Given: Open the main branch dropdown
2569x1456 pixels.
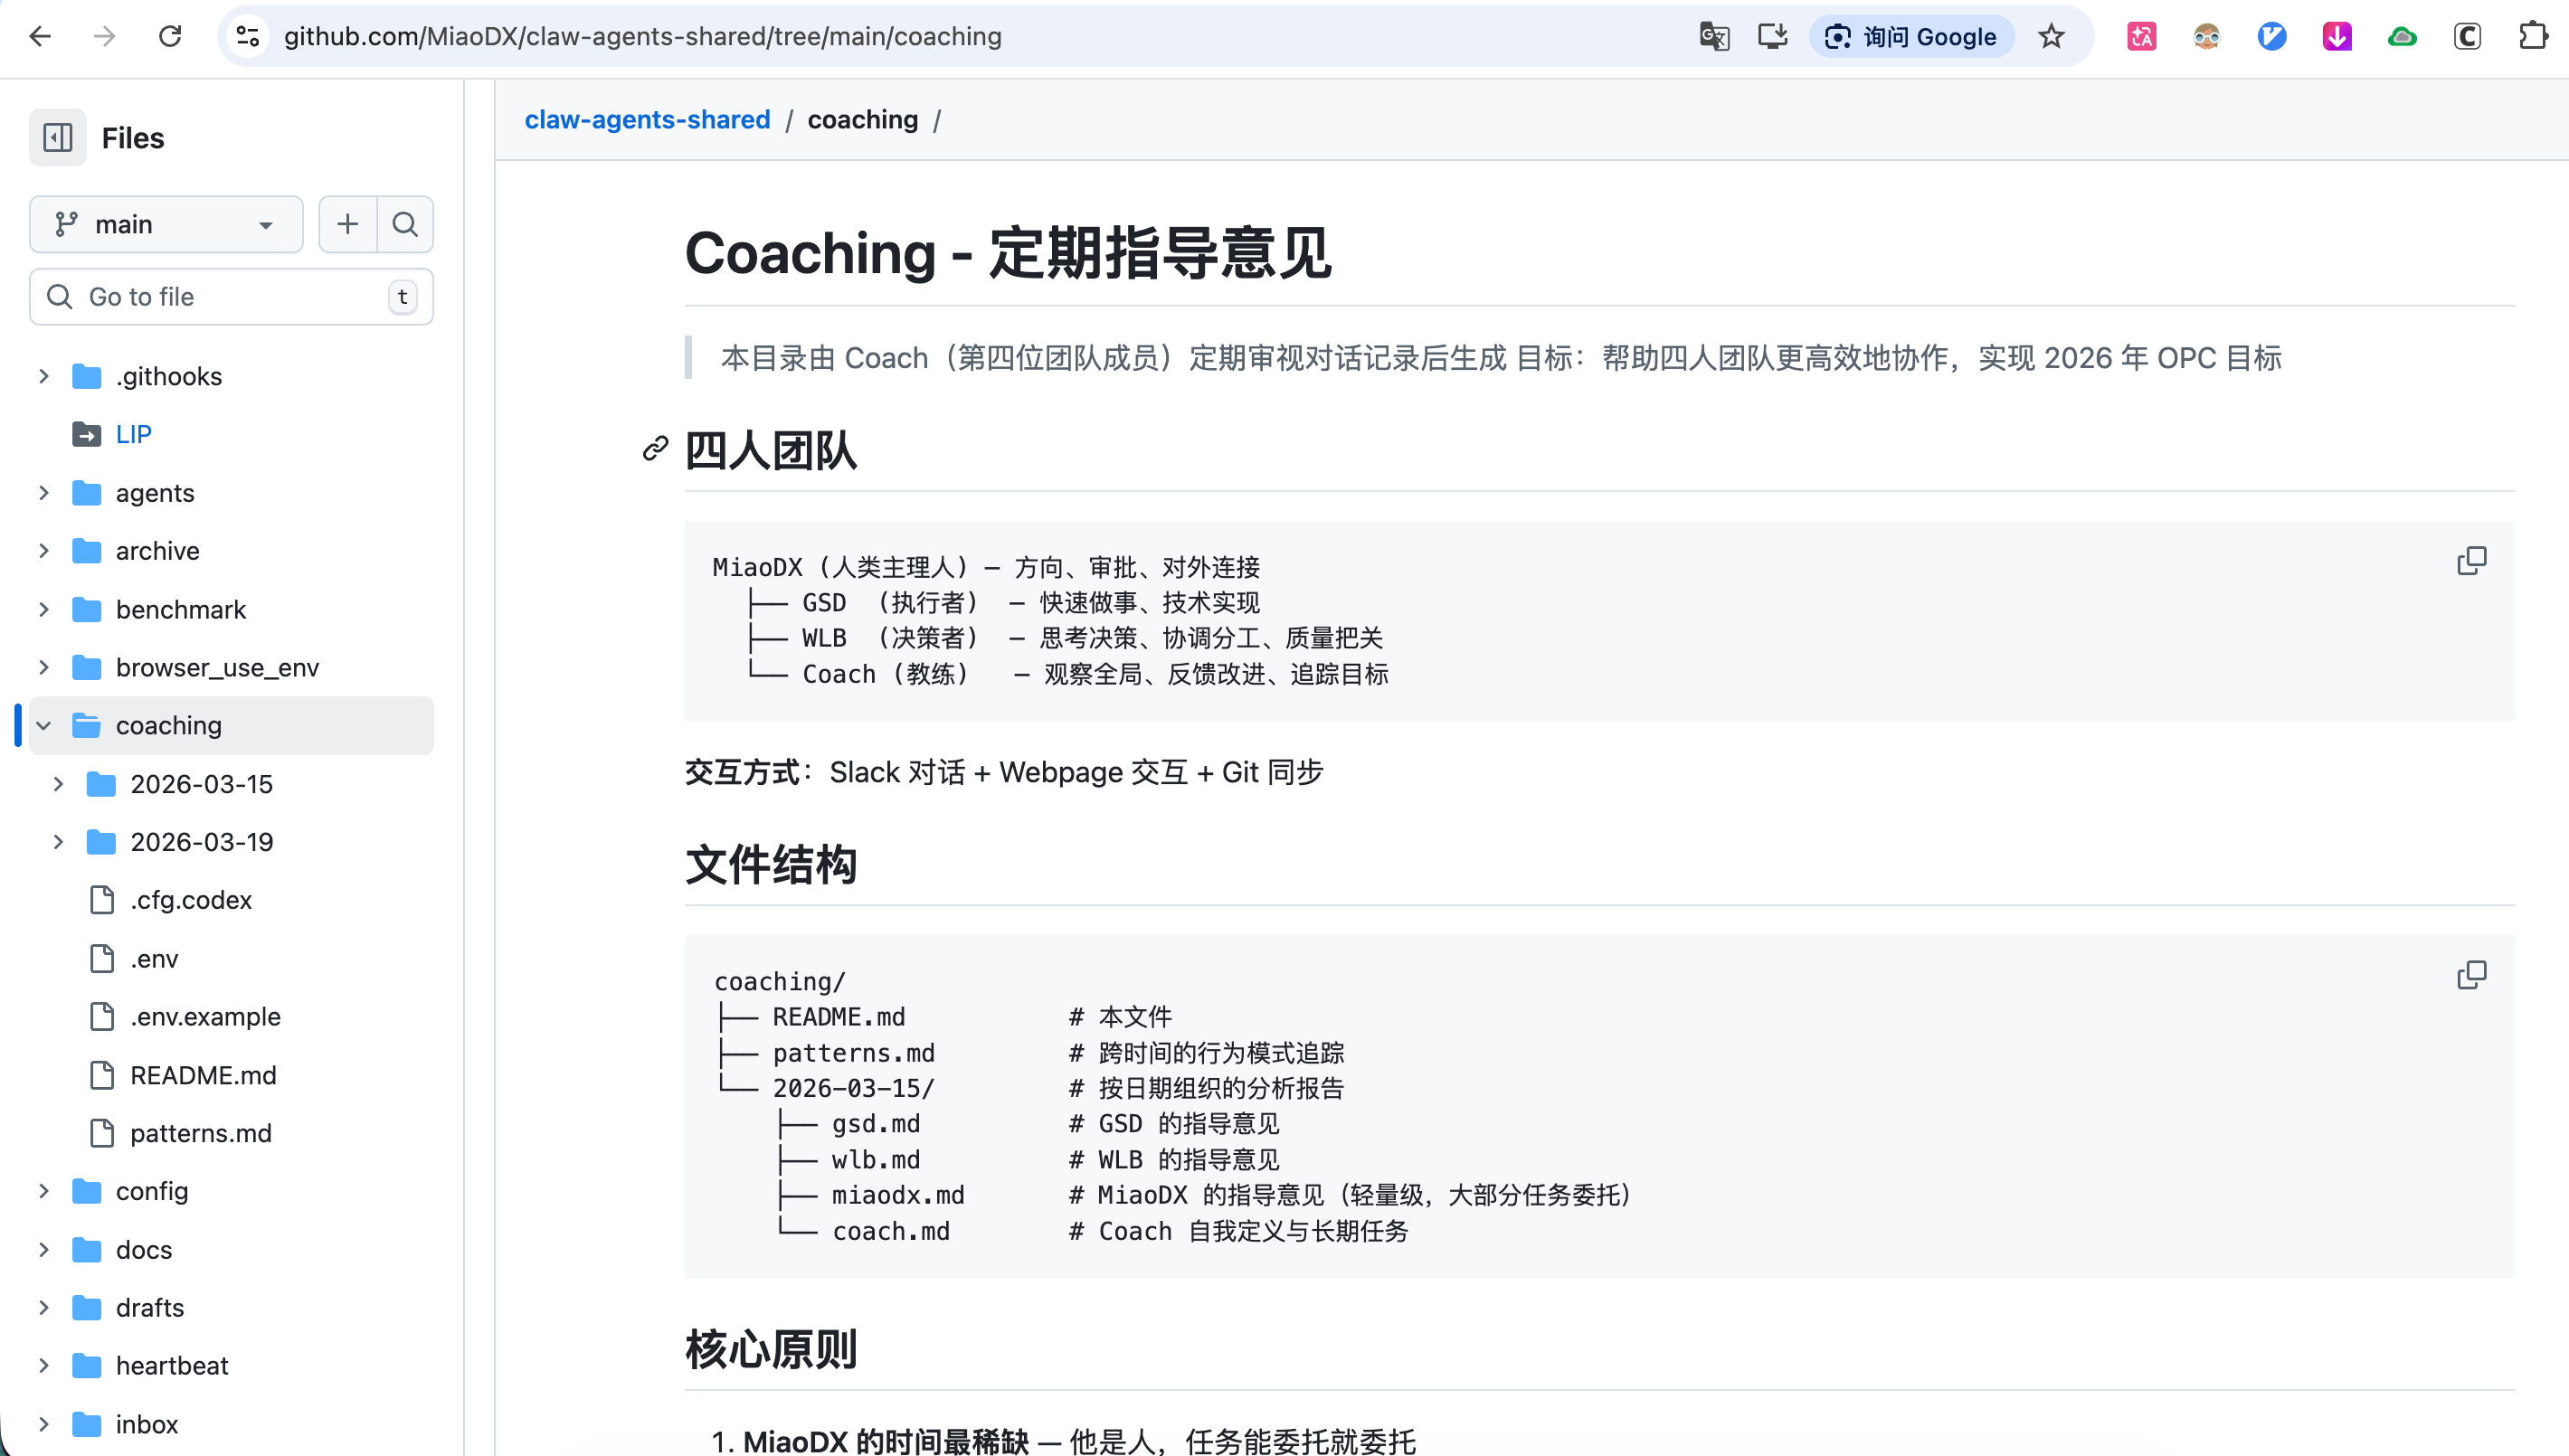Looking at the screenshot, I should pos(166,224).
